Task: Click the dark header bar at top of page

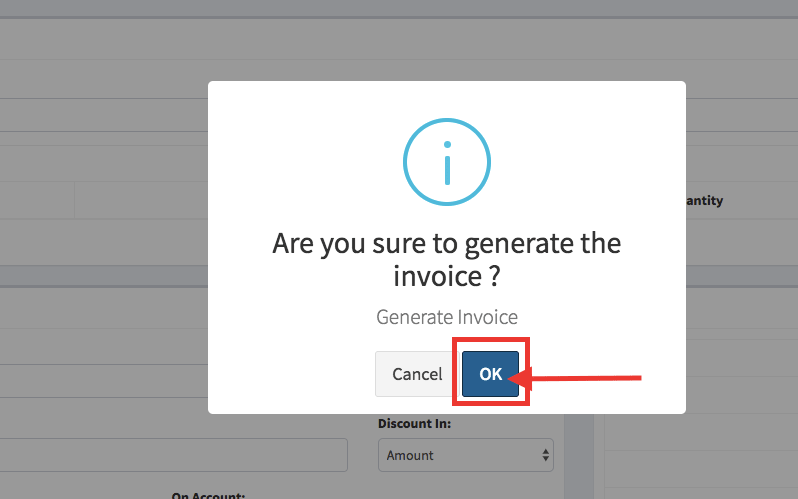Action: [399, 9]
